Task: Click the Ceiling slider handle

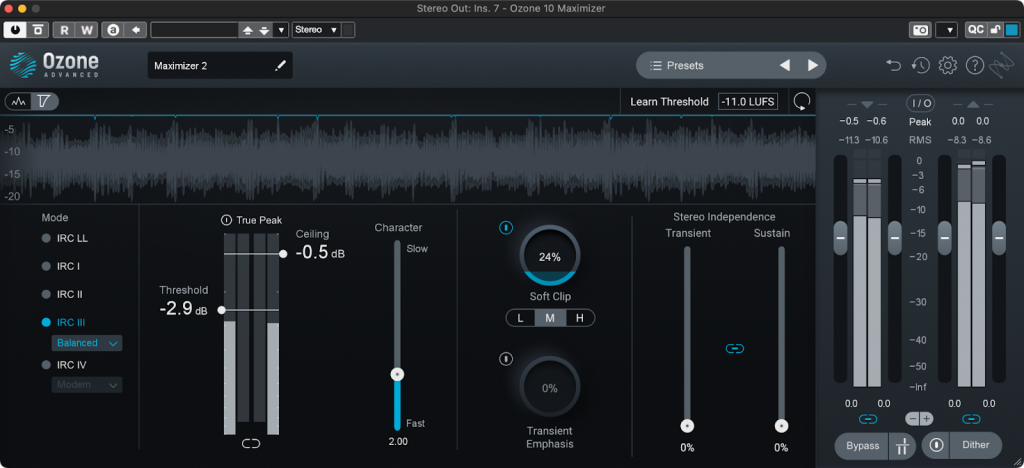Action: coord(283,254)
